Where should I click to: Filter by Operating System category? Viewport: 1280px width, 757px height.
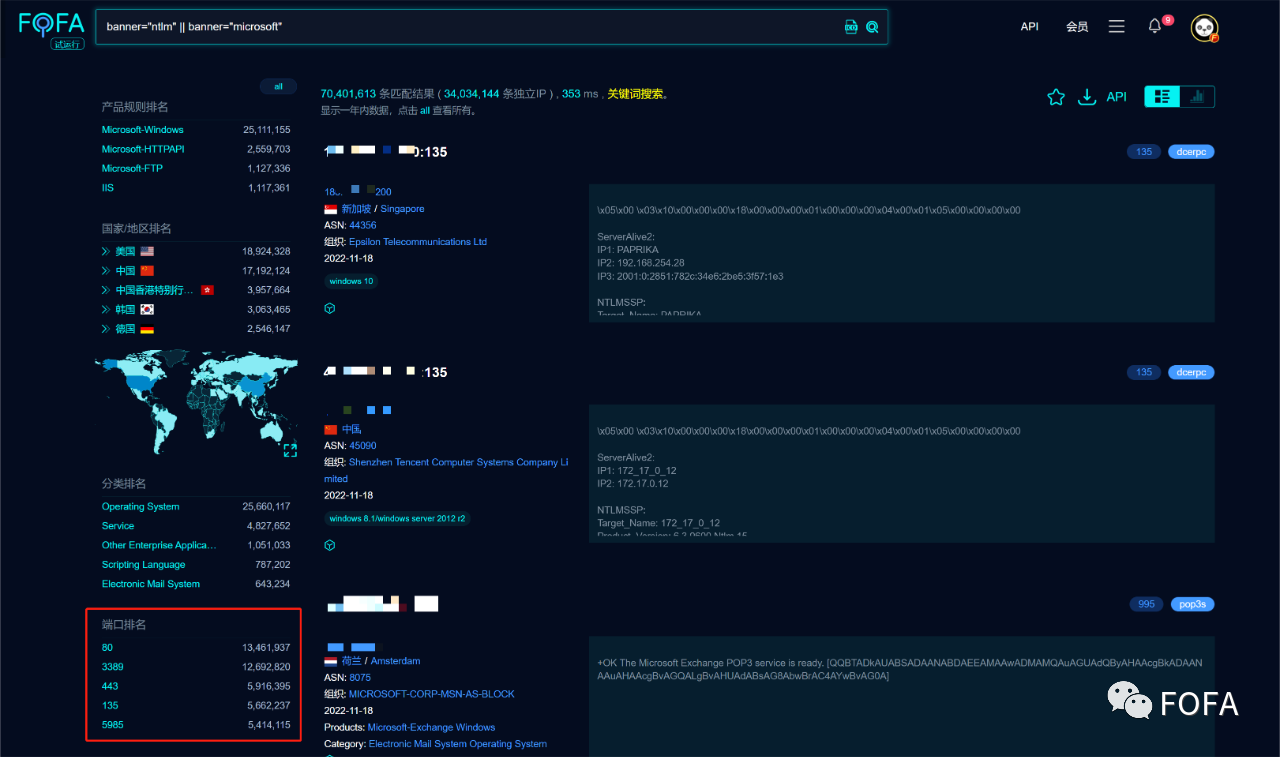point(141,507)
